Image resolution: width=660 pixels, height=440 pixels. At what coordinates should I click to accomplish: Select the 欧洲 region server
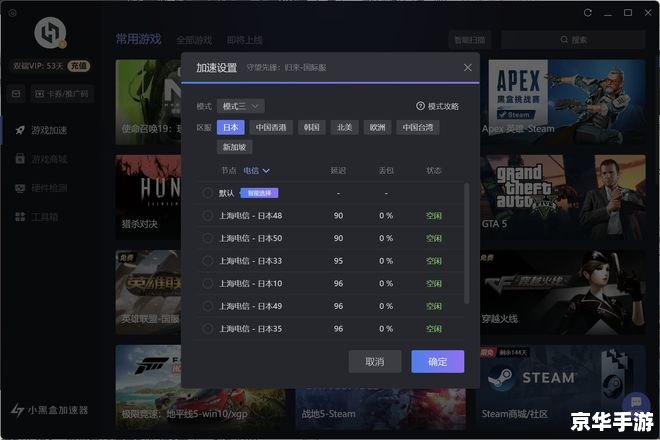point(377,127)
